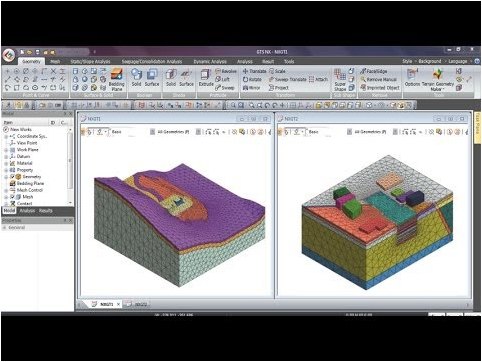Click the model tree vertical scrollbar
Screen dimensions: 482x362
(70, 166)
